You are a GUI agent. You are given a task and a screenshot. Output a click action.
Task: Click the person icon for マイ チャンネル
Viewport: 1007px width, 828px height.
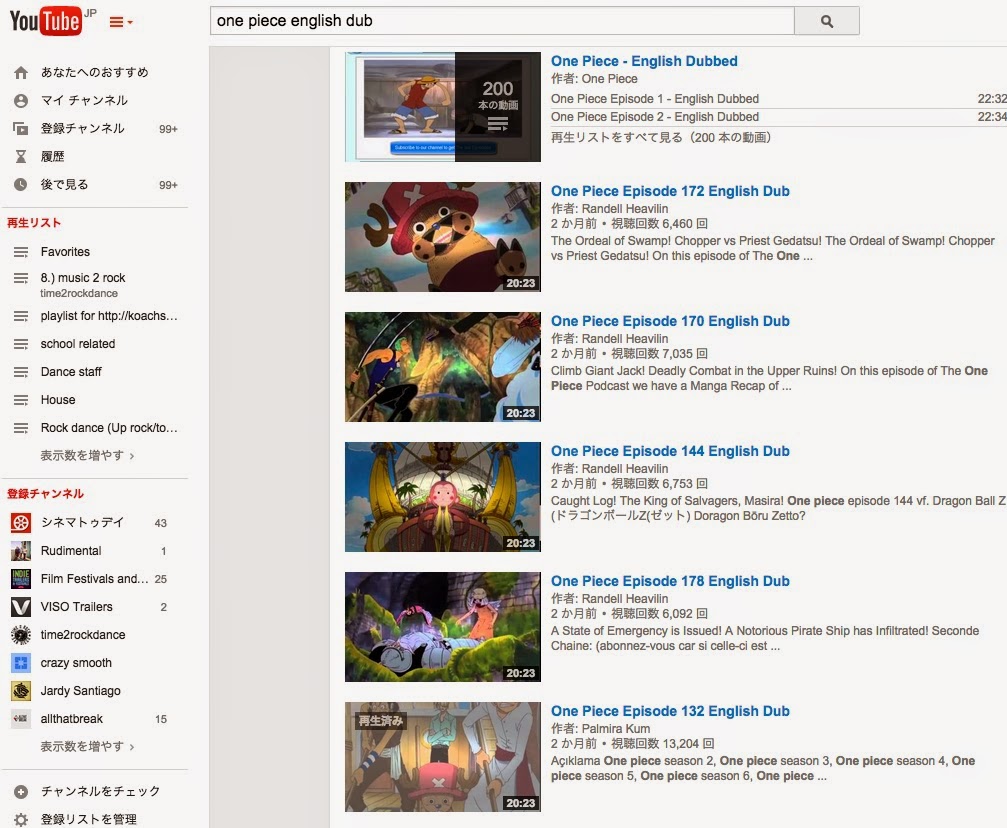click(x=21, y=101)
